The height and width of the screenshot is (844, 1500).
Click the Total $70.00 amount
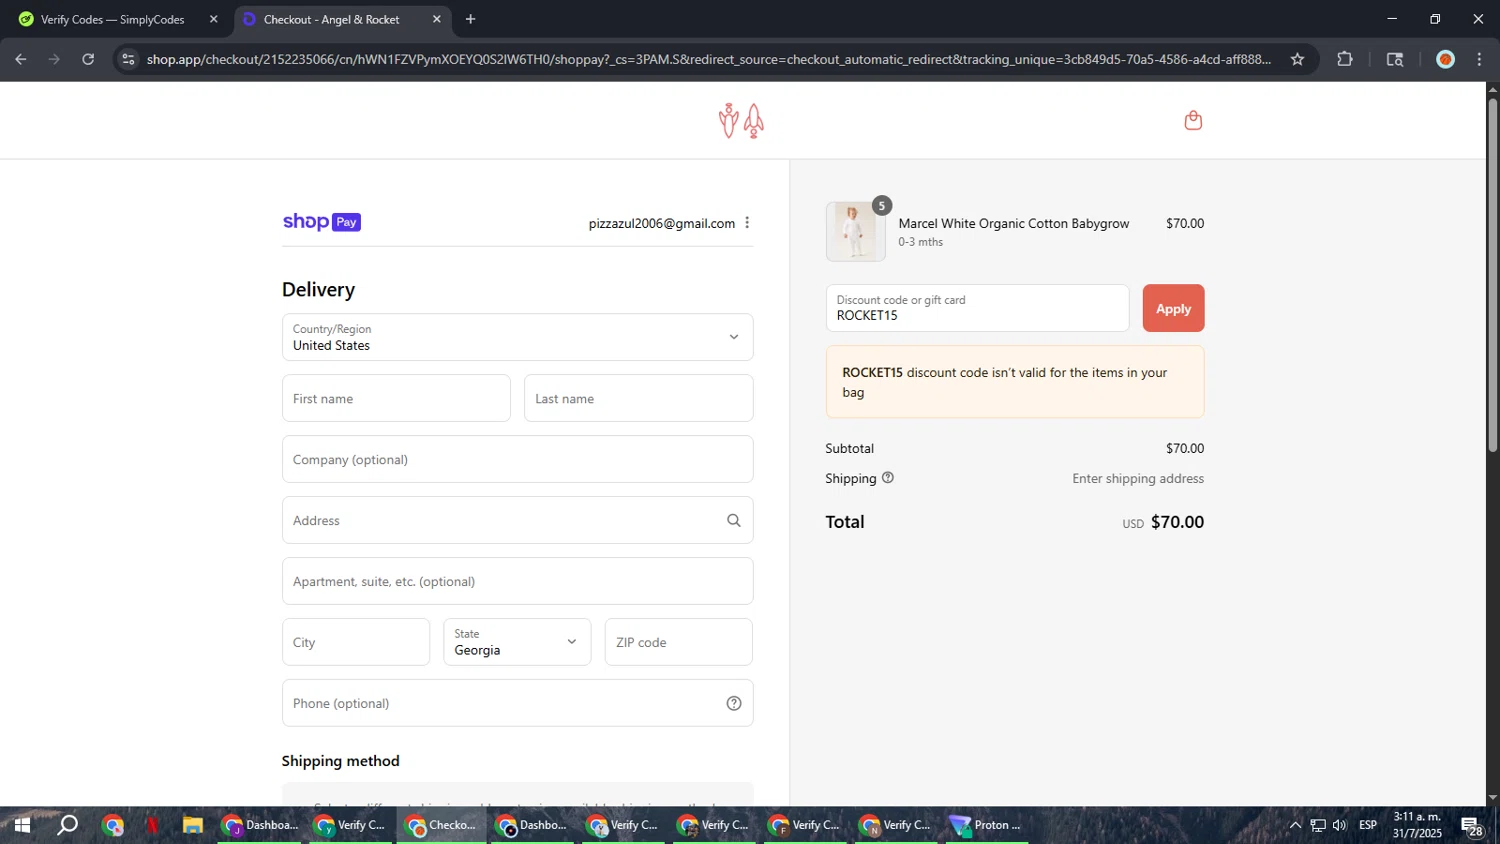click(x=1177, y=522)
